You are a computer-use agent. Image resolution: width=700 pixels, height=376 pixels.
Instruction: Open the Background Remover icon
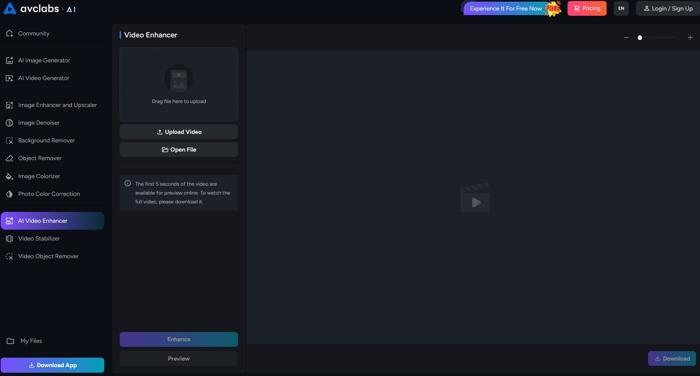[x=9, y=141]
